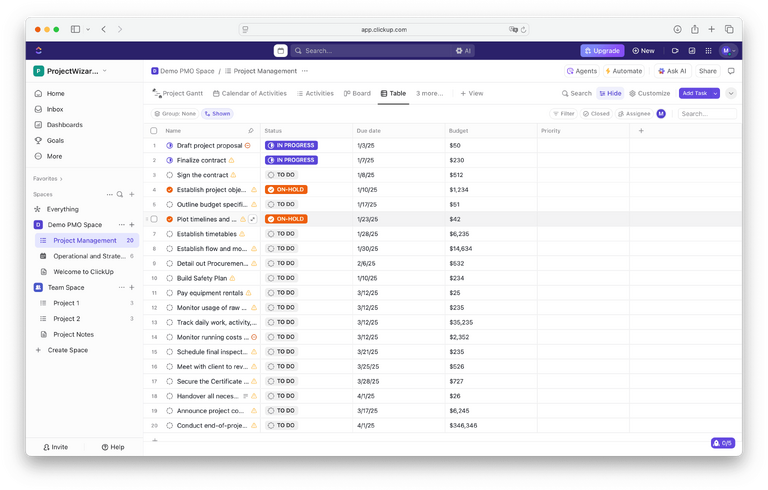
Task: Select the checkbox for the Plot timelines row
Action: [x=154, y=219]
